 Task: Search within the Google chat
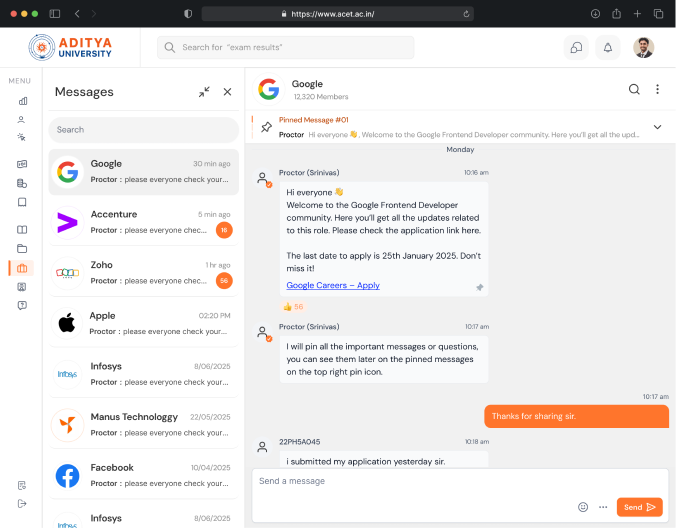click(634, 89)
